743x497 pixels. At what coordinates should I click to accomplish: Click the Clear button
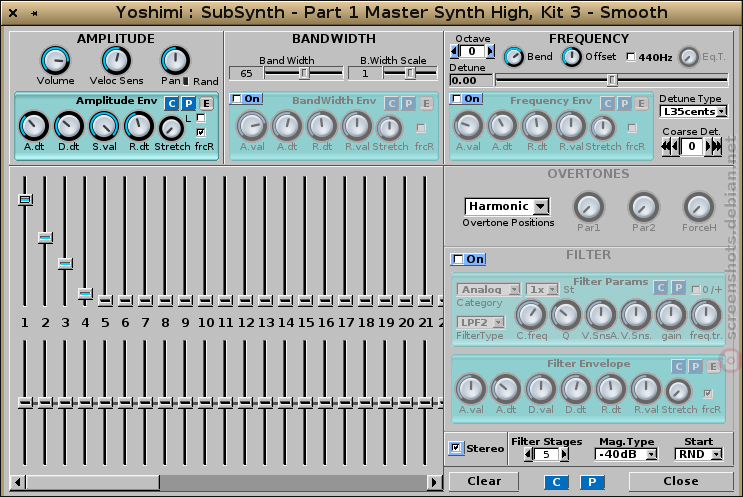pos(484,481)
